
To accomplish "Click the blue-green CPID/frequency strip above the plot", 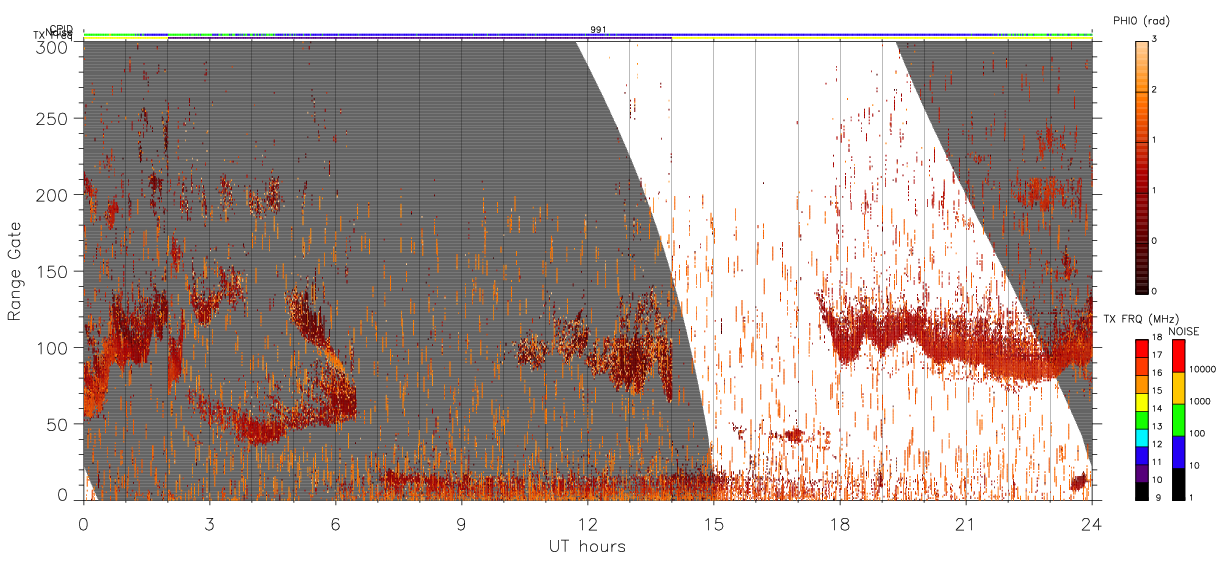I will [588, 34].
